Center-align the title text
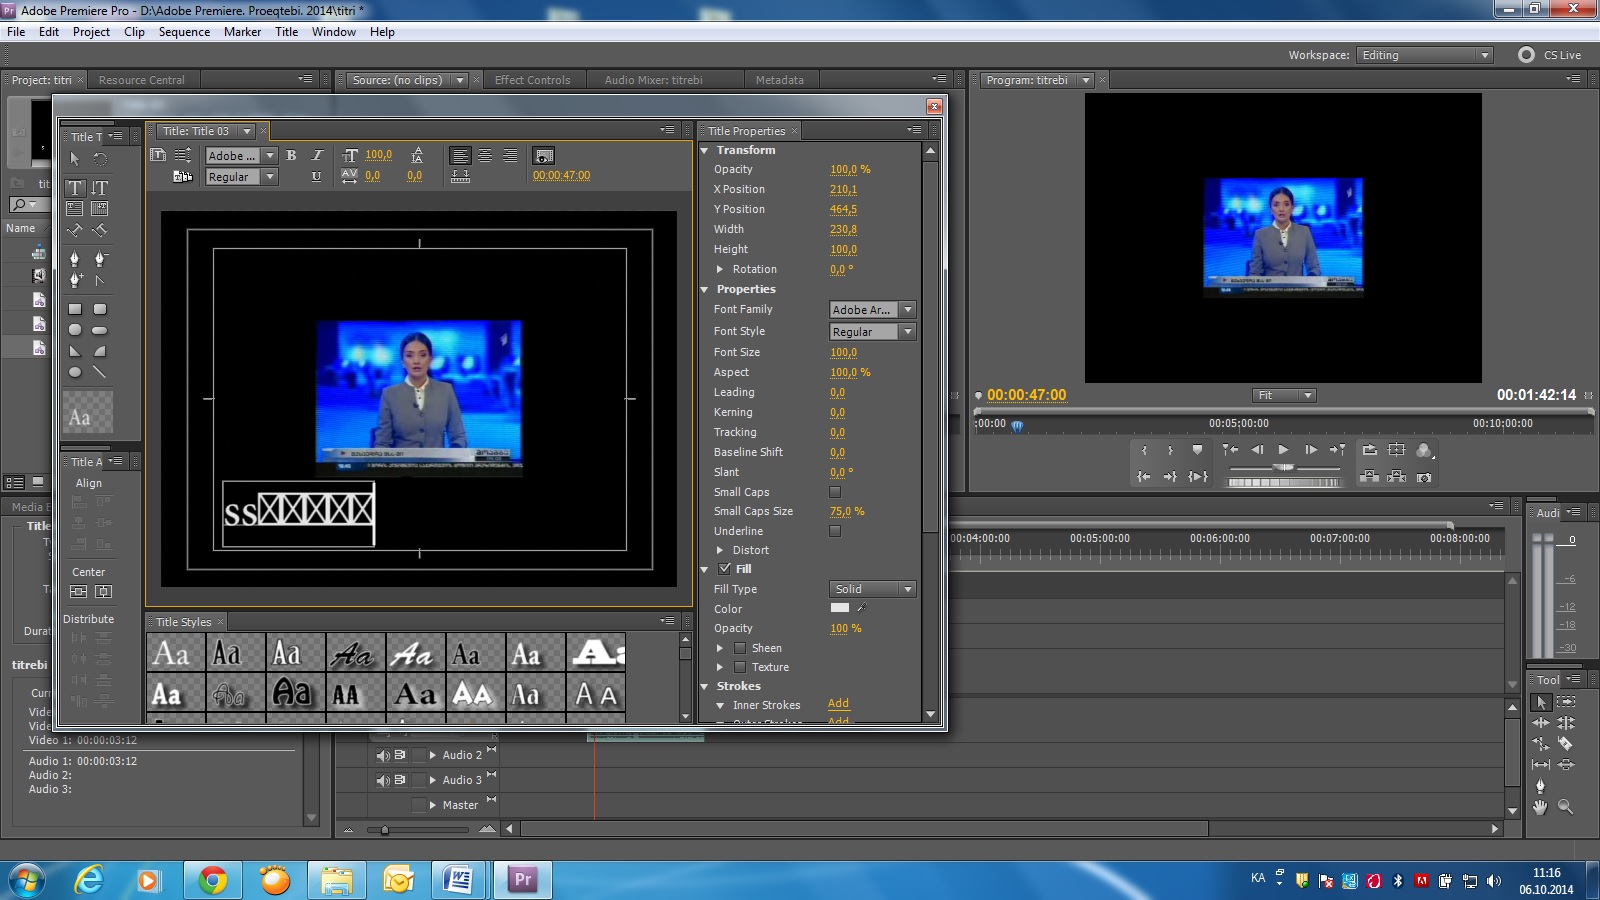This screenshot has width=1600, height=900. [x=485, y=156]
